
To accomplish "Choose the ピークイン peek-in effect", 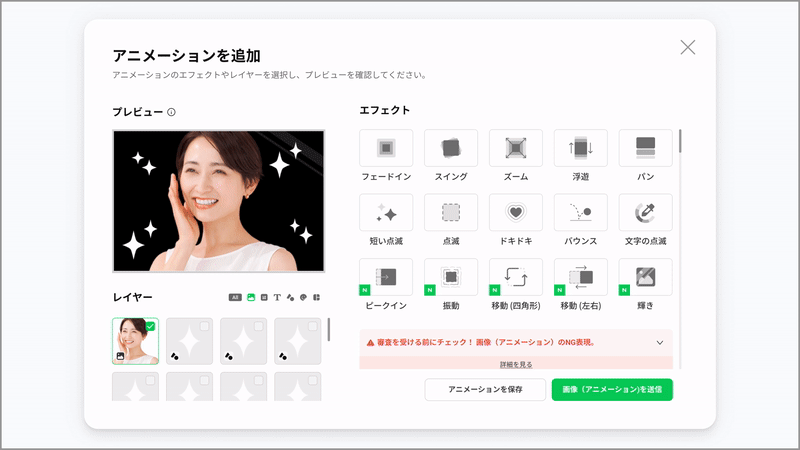I will click(386, 277).
